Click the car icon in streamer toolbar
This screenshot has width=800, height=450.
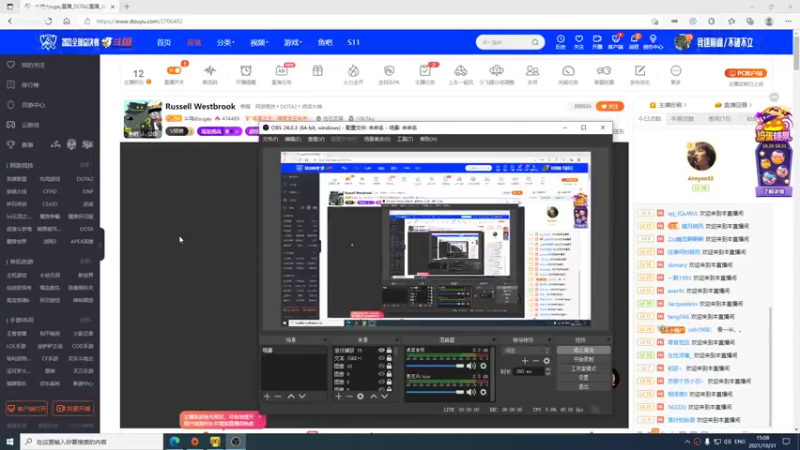(461, 71)
